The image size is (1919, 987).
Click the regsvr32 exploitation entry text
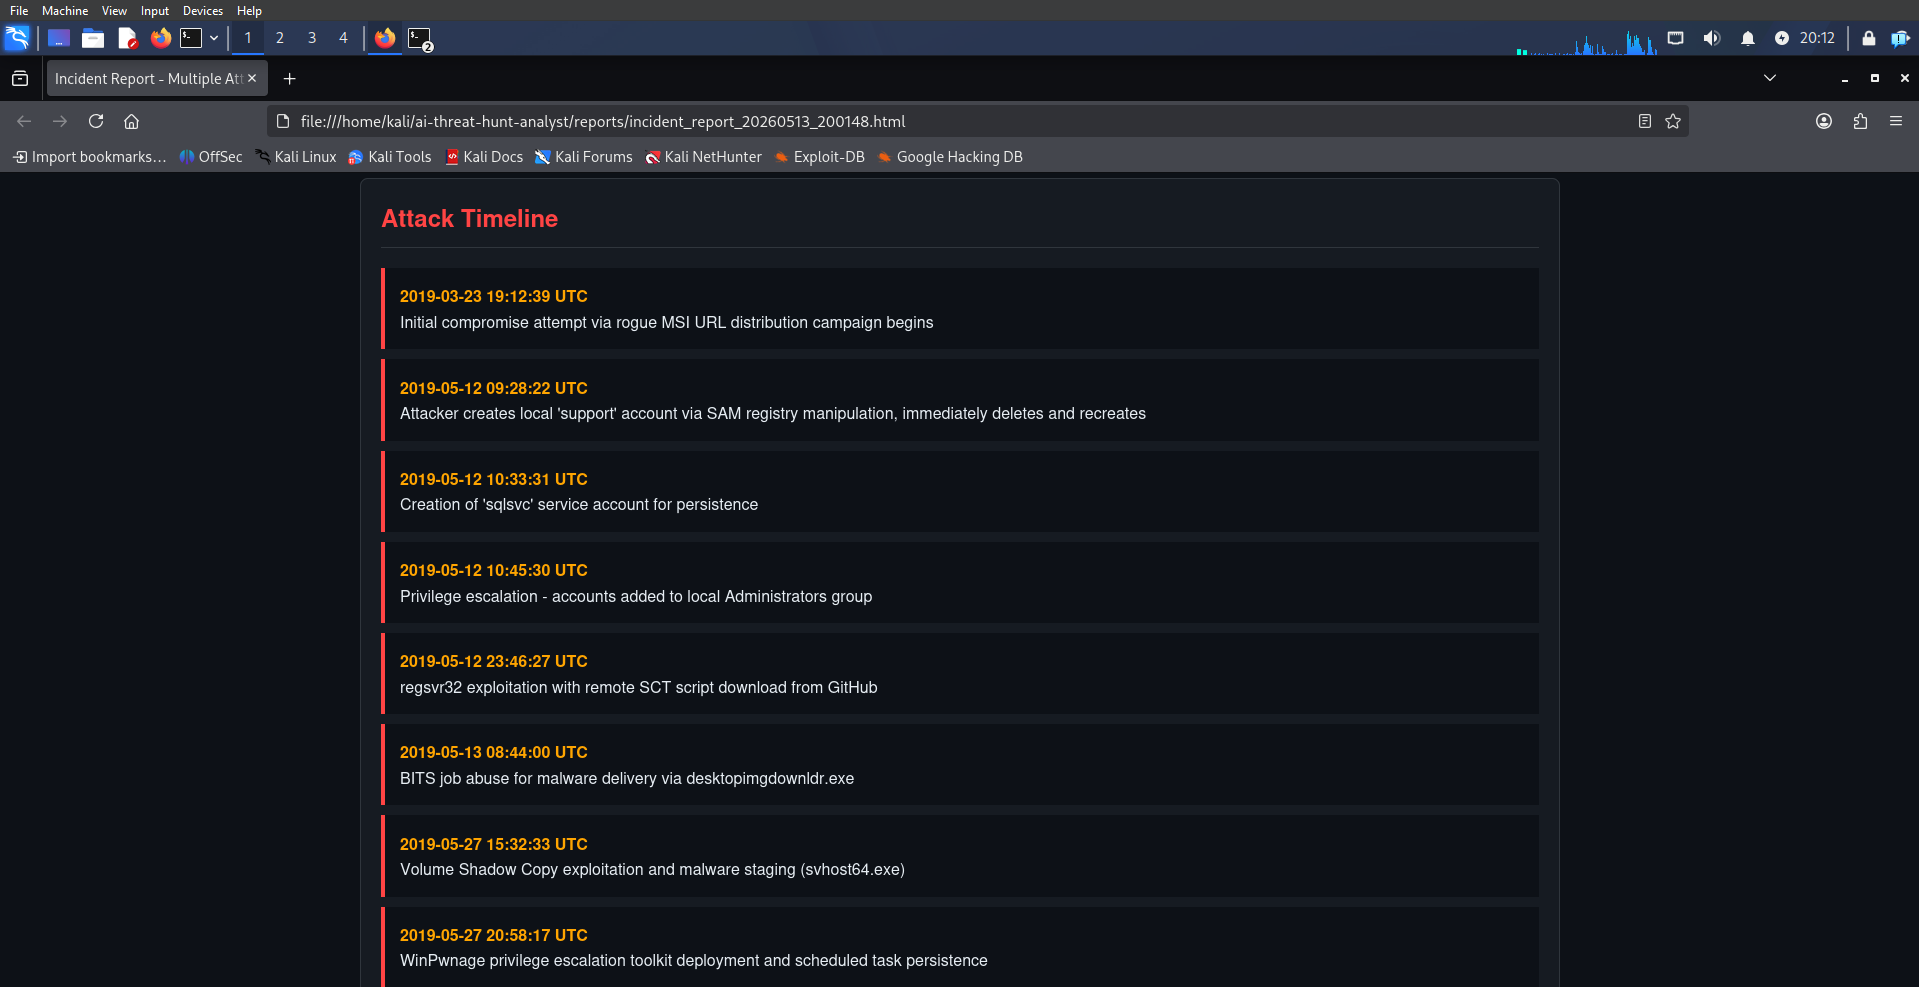coord(639,688)
